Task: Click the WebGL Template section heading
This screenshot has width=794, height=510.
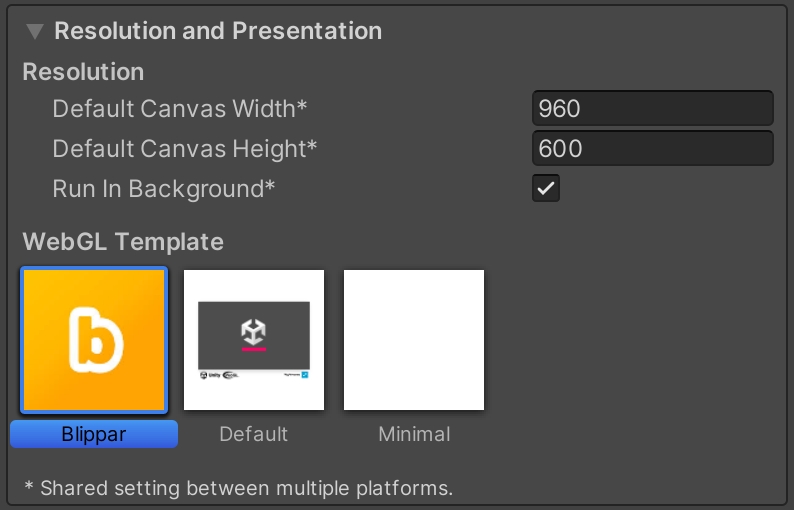Action: point(123,241)
